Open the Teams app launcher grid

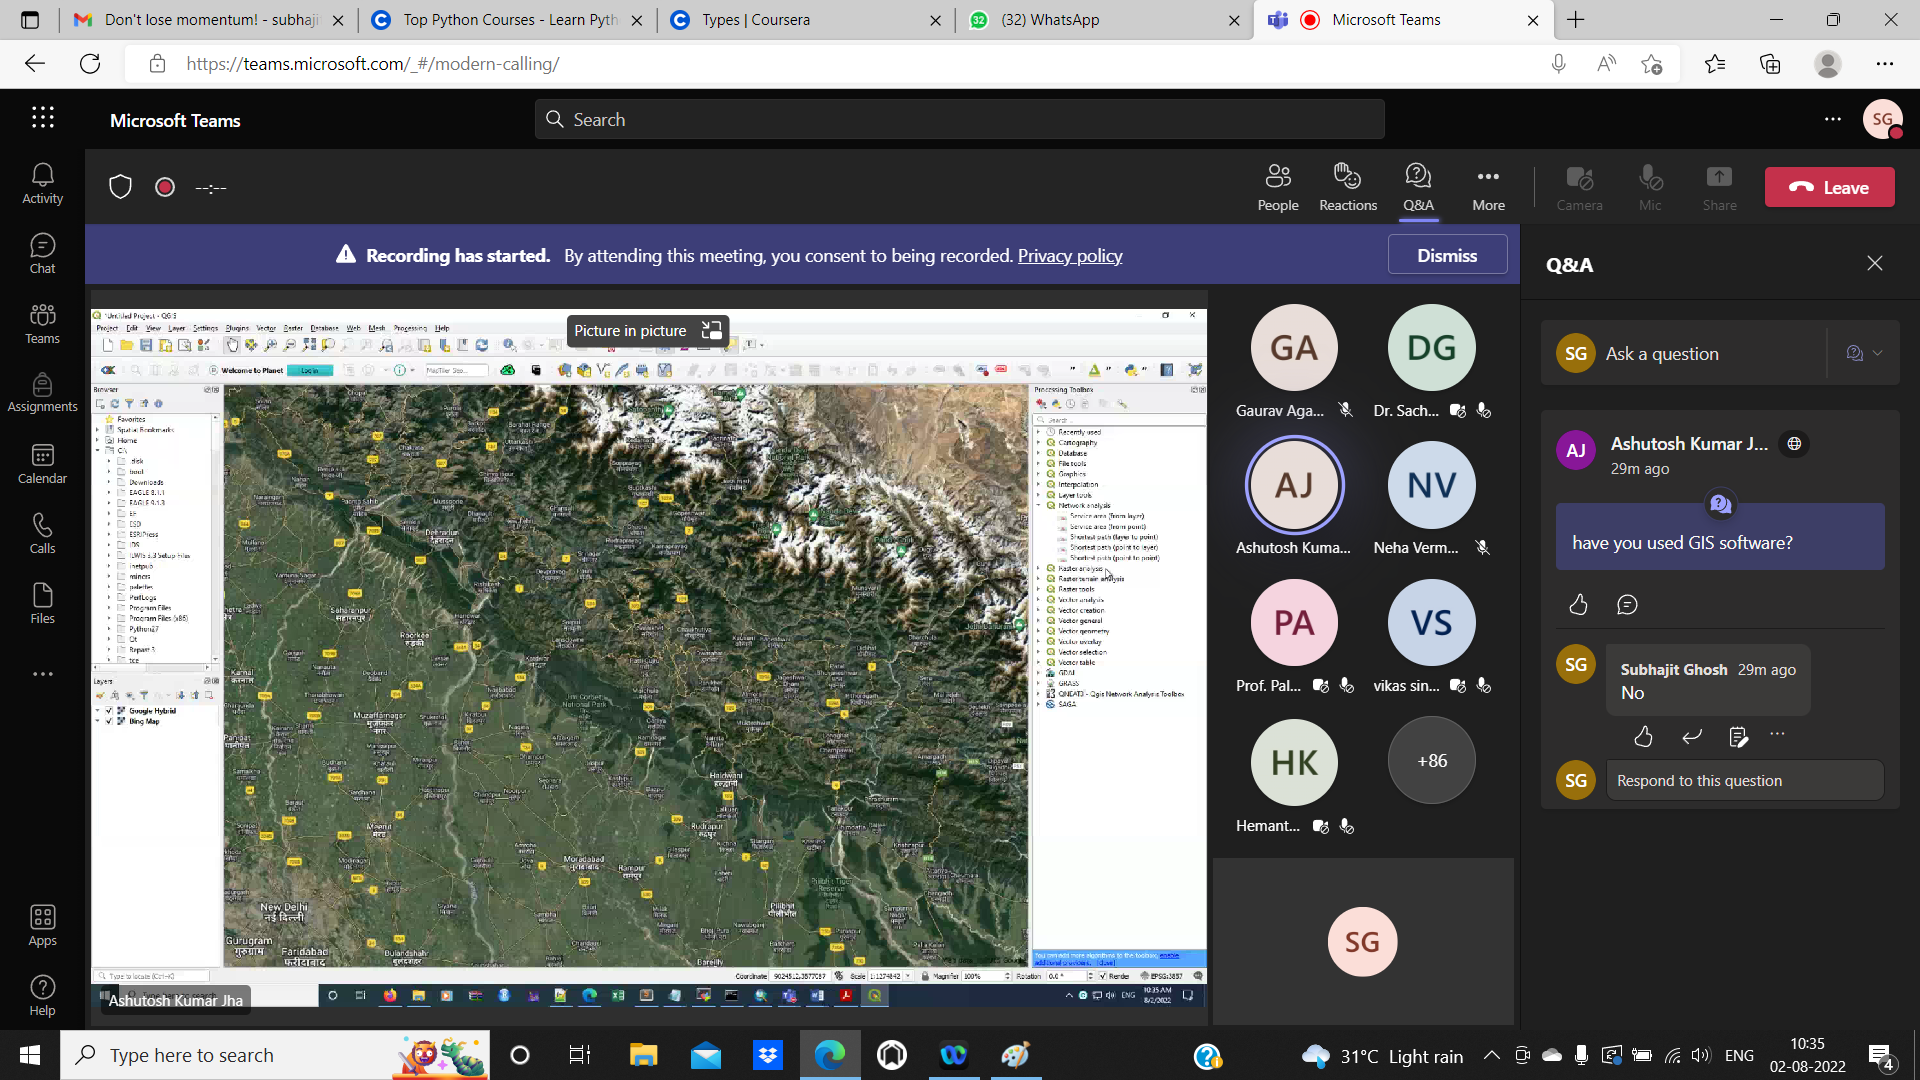[42, 118]
